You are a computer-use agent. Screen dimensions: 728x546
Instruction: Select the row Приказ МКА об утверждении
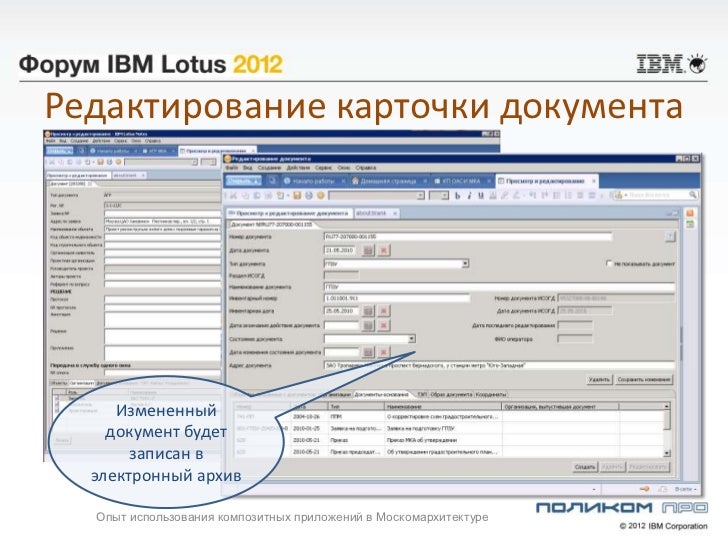(450, 440)
